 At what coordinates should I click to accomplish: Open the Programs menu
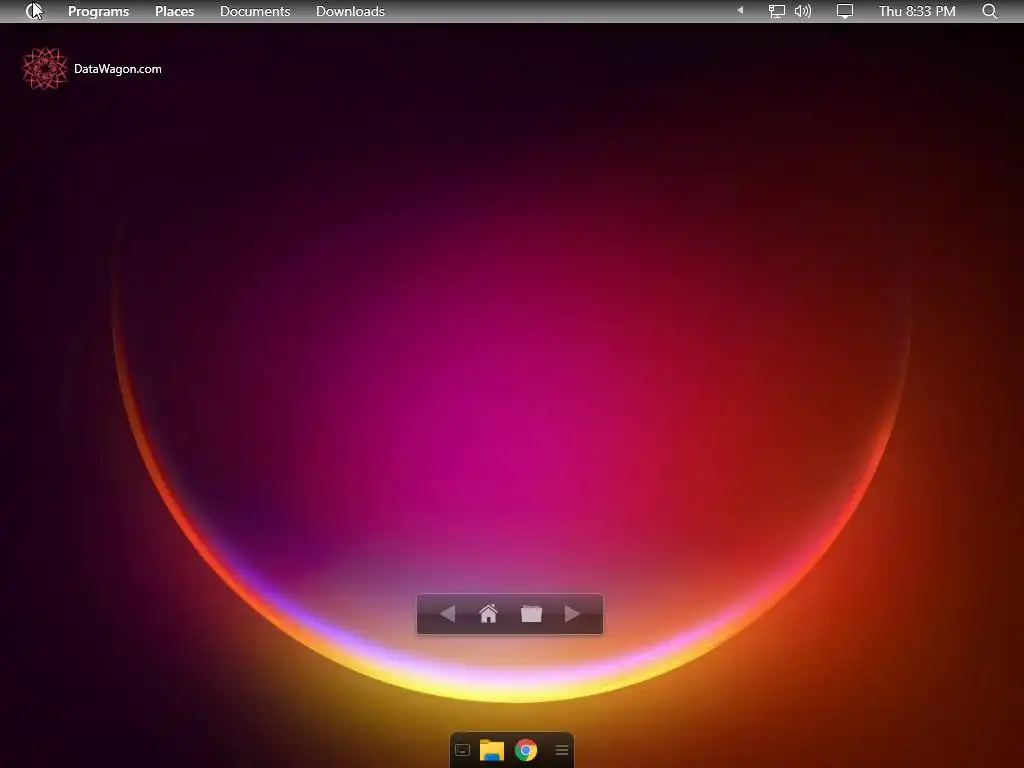pos(99,11)
